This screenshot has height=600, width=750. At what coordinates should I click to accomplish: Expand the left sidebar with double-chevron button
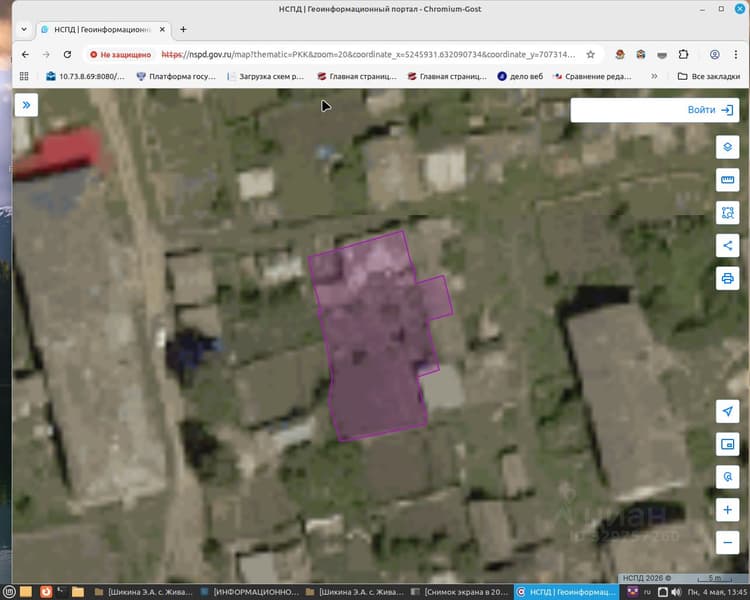pos(26,105)
